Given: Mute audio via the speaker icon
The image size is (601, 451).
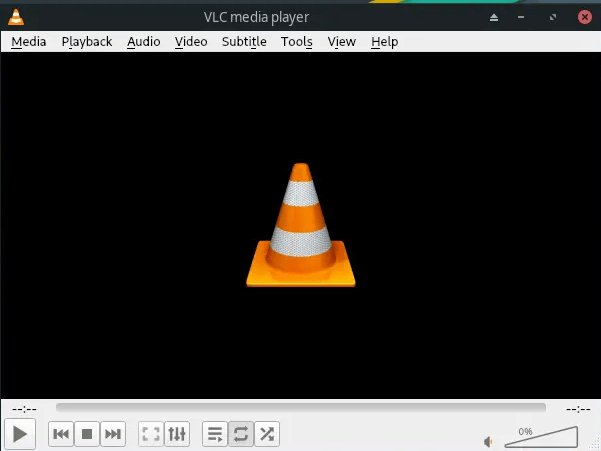Looking at the screenshot, I should point(488,442).
